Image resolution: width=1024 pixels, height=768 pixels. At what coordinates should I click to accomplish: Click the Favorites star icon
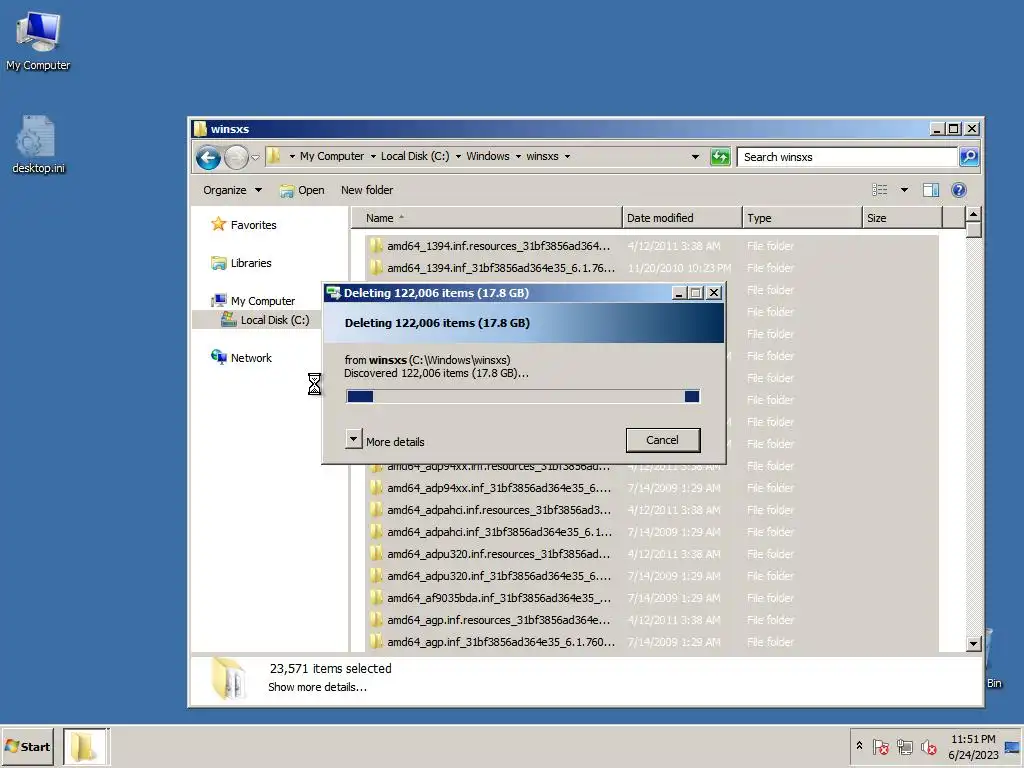pyautogui.click(x=219, y=224)
